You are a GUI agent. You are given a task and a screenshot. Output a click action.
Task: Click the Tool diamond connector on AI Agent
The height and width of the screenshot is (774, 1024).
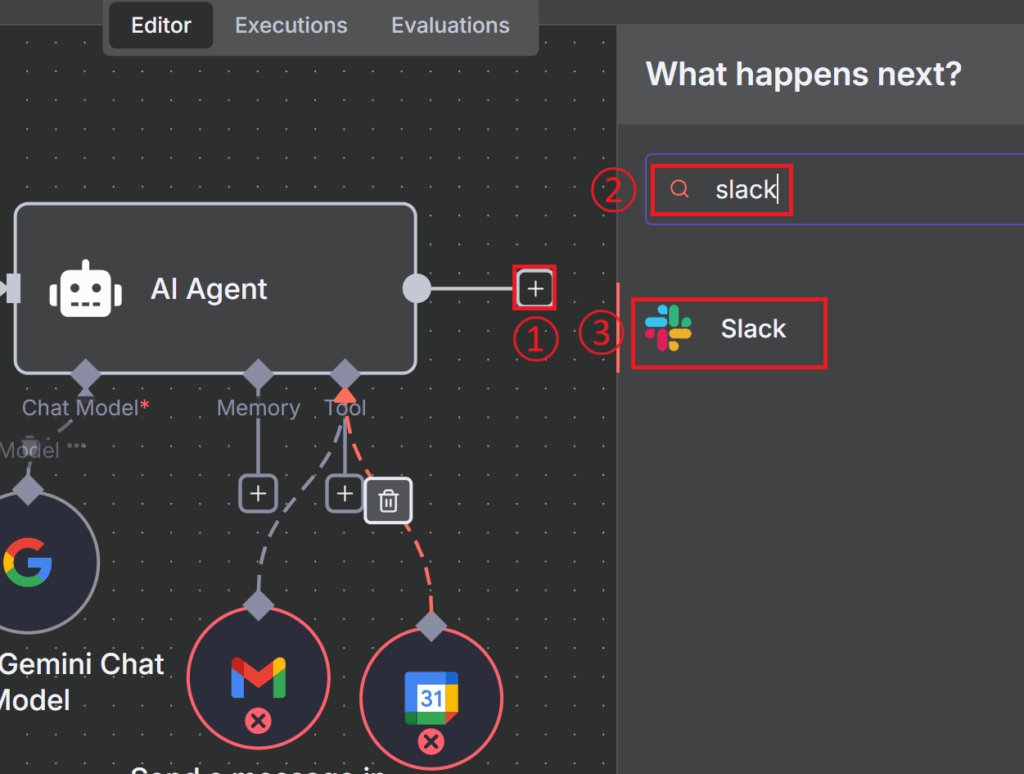pyautogui.click(x=345, y=373)
